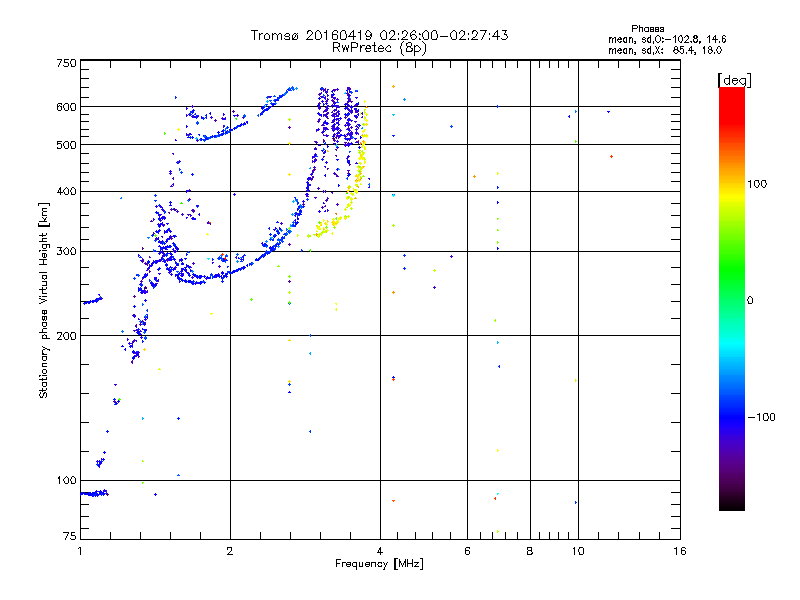Click the 'Phases' header label
Screen dimensions: 800x600
pos(647,29)
